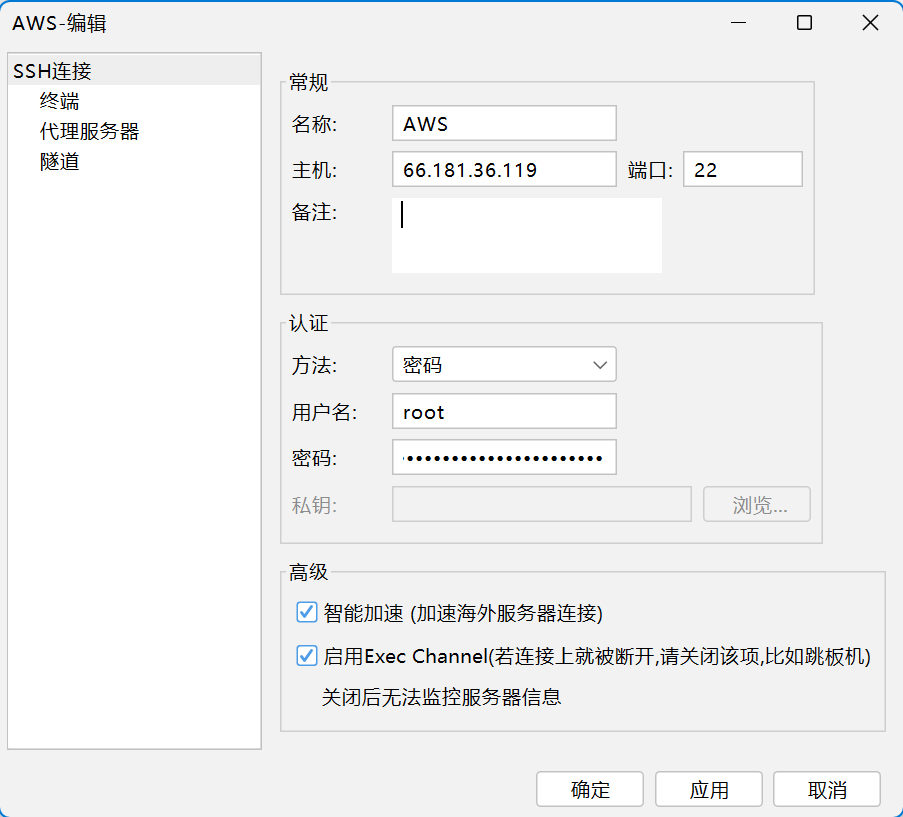
Task: Disable the 智能加速 checkbox
Action: (307, 612)
